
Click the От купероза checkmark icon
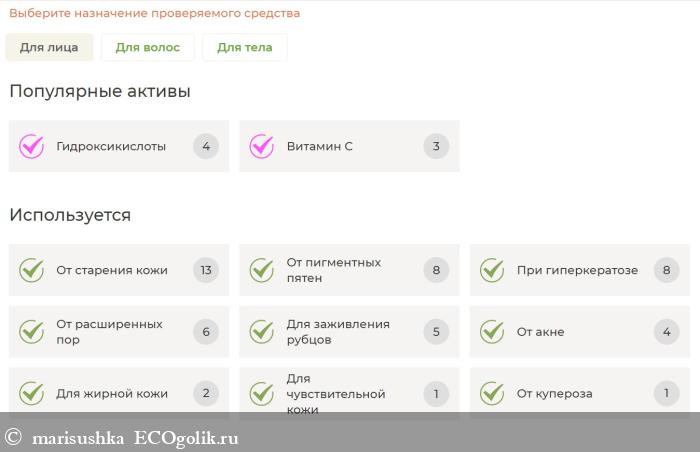coord(492,393)
